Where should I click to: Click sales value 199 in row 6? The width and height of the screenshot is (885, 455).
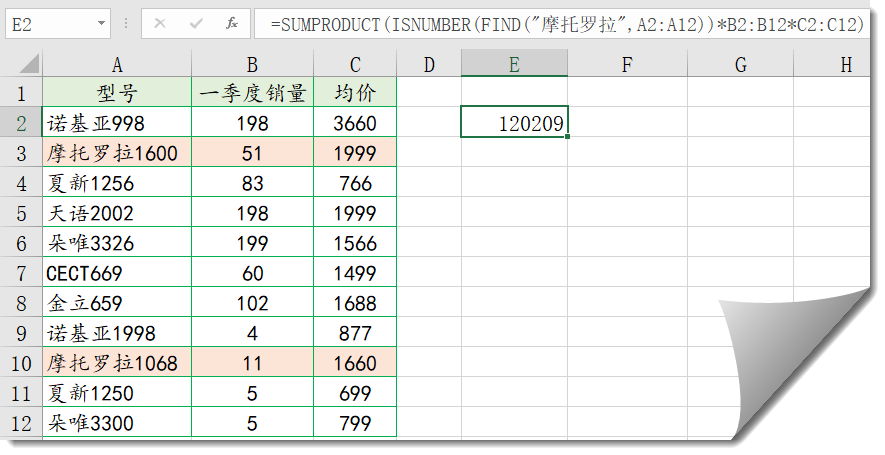(x=252, y=242)
